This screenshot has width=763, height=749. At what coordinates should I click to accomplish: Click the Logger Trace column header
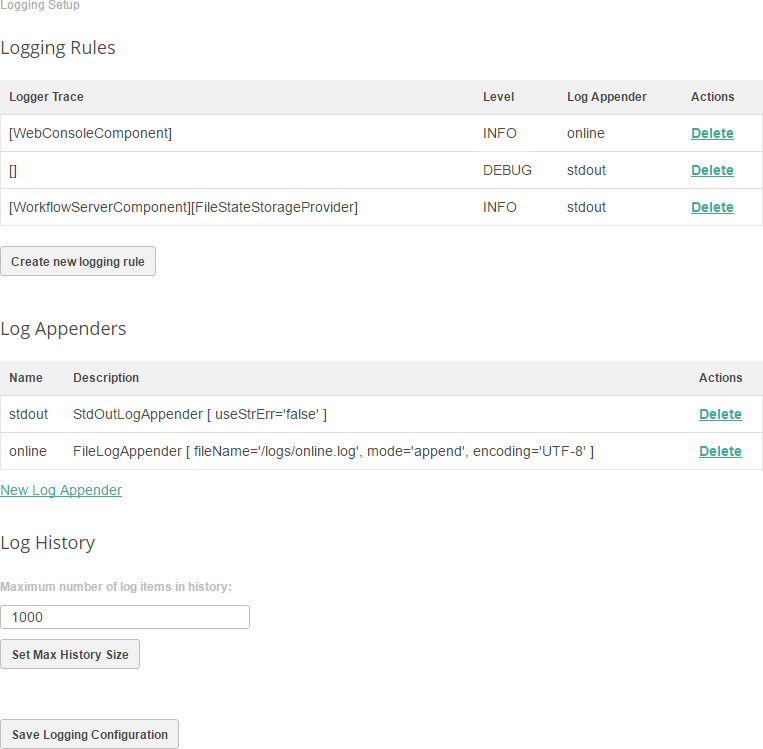tap(46, 97)
